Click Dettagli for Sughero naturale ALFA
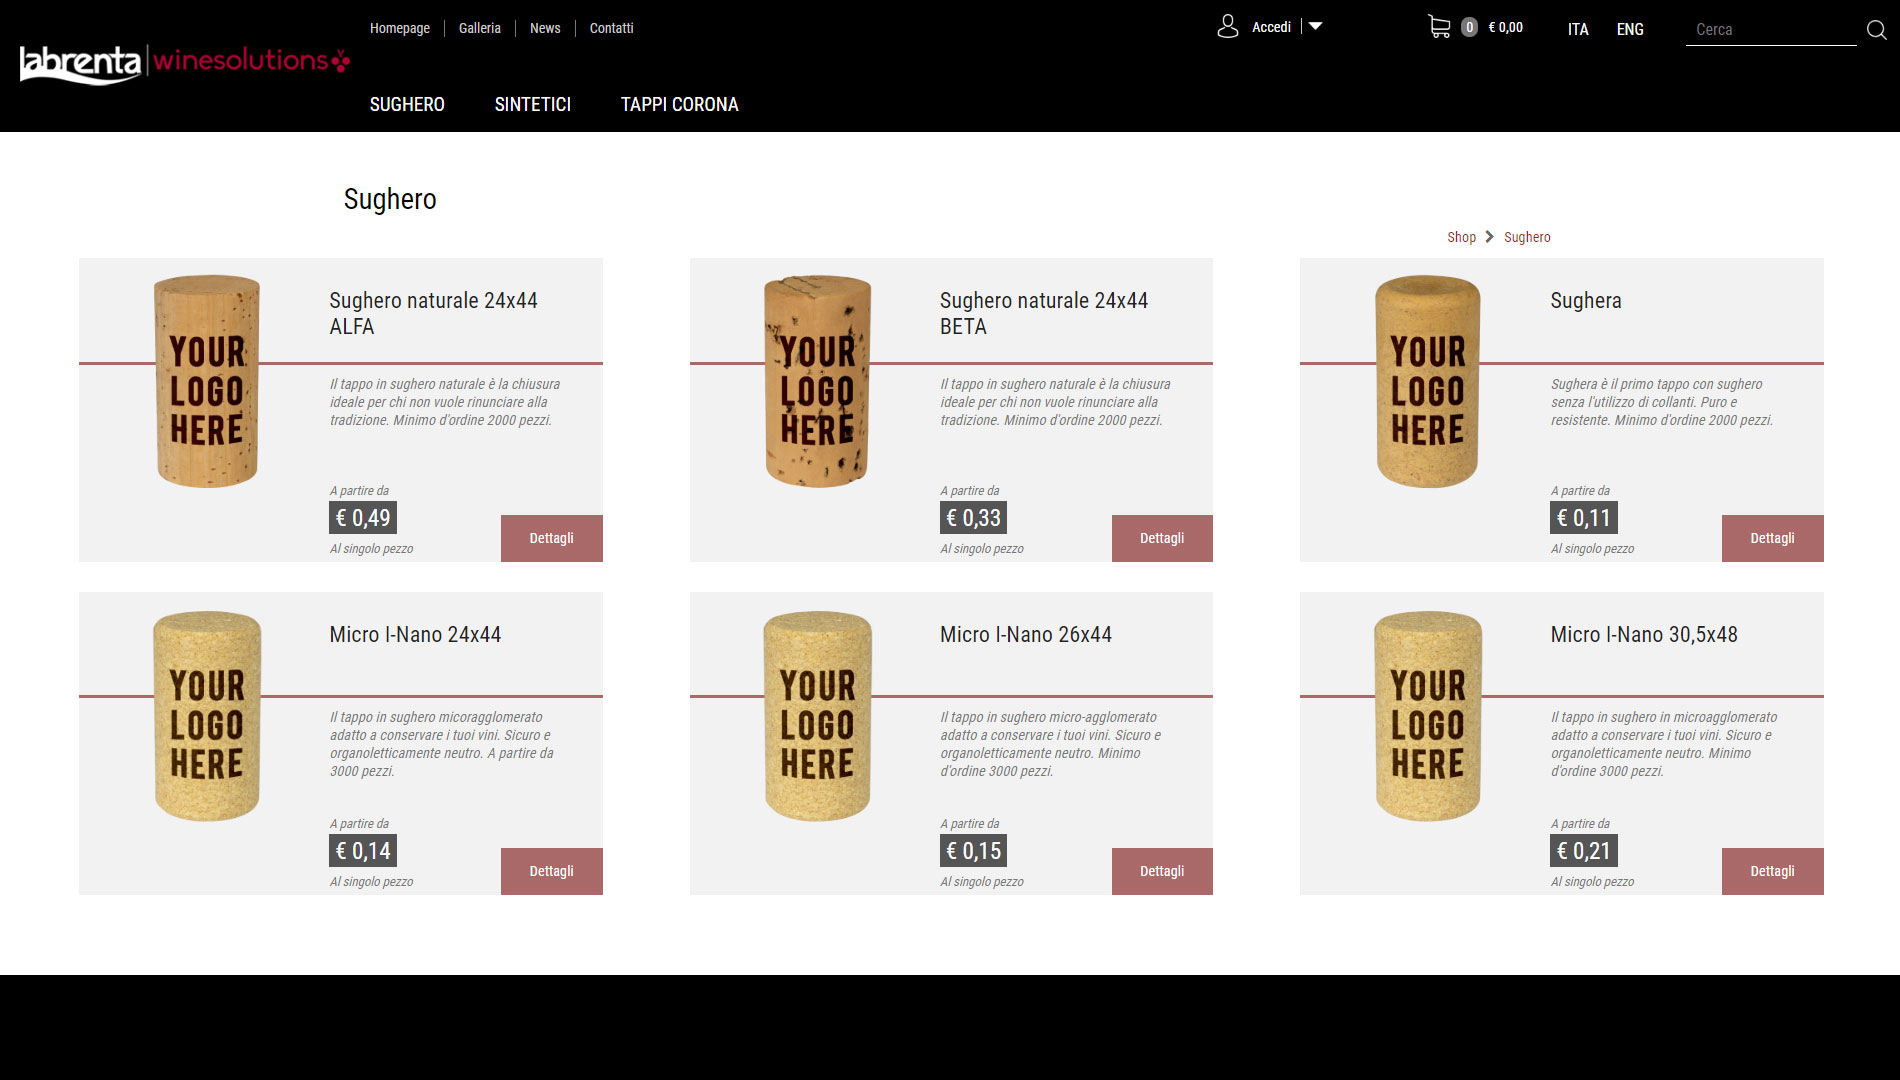 point(551,538)
